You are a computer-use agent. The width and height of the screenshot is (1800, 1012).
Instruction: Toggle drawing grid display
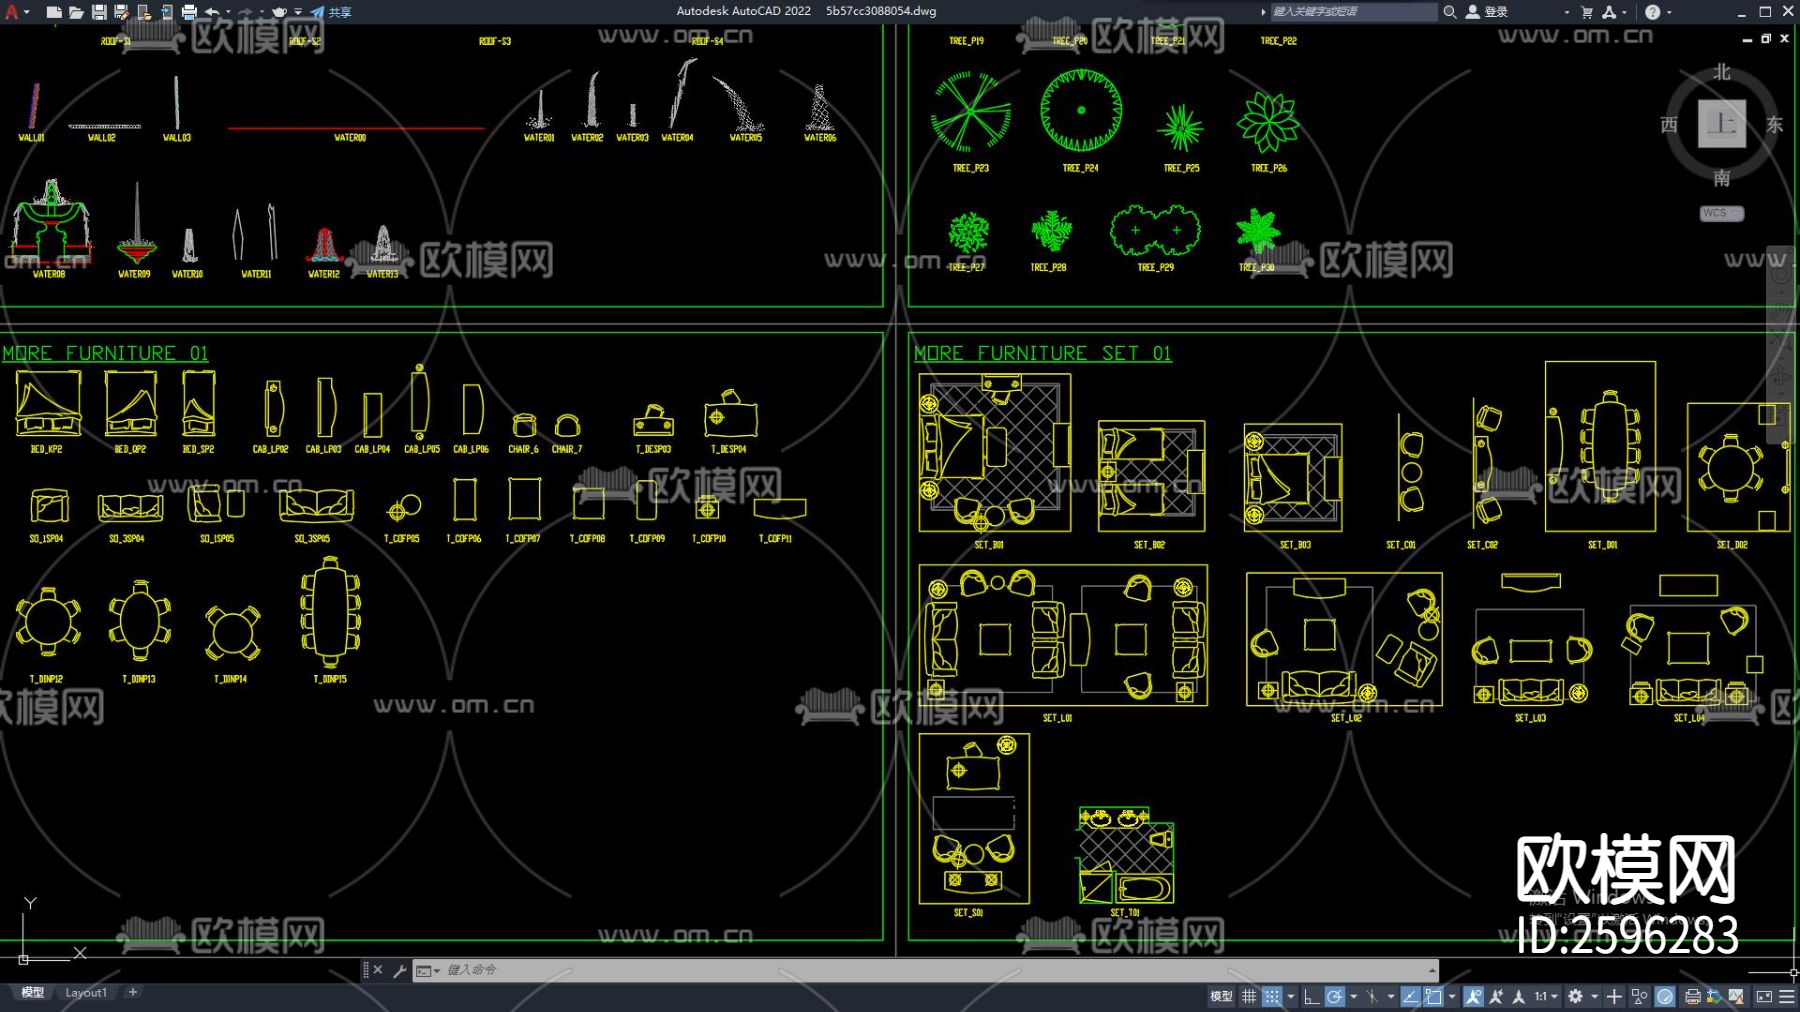[1249, 996]
